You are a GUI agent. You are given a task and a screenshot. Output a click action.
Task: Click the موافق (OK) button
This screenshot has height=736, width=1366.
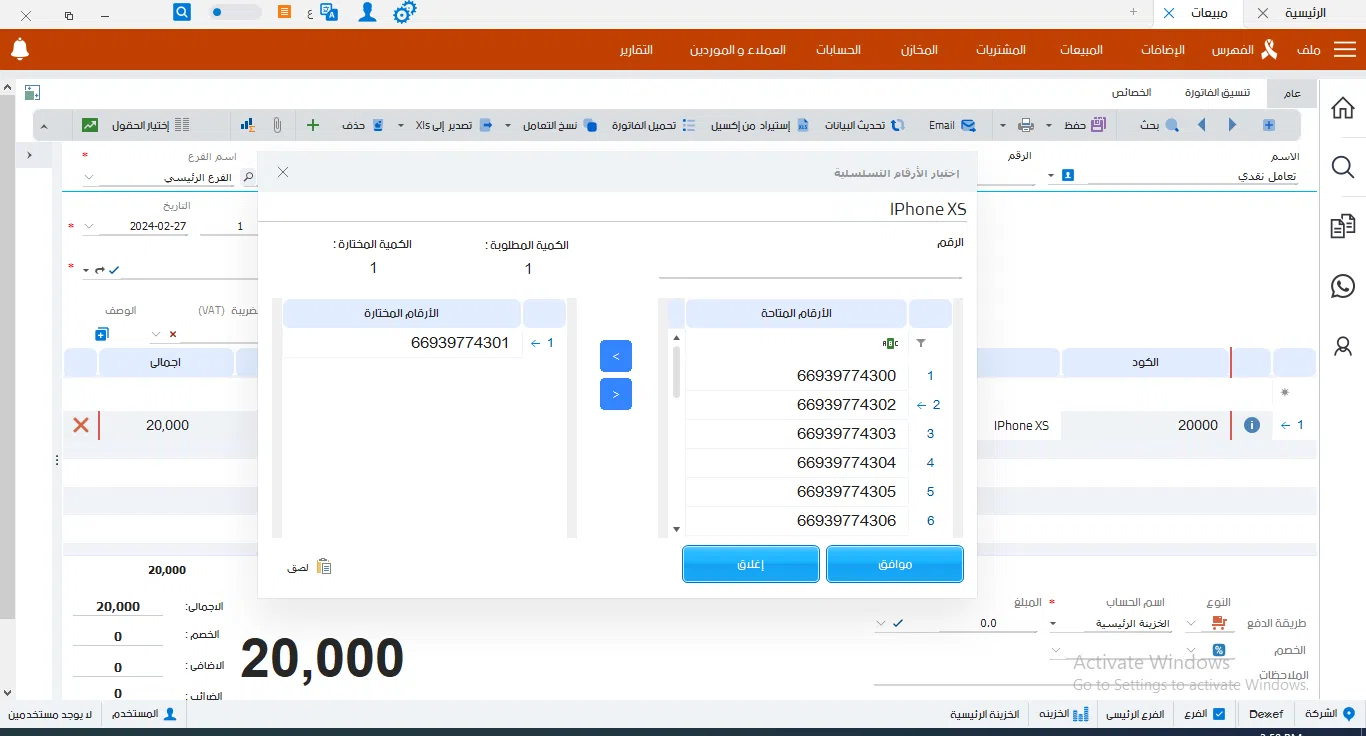tap(894, 564)
